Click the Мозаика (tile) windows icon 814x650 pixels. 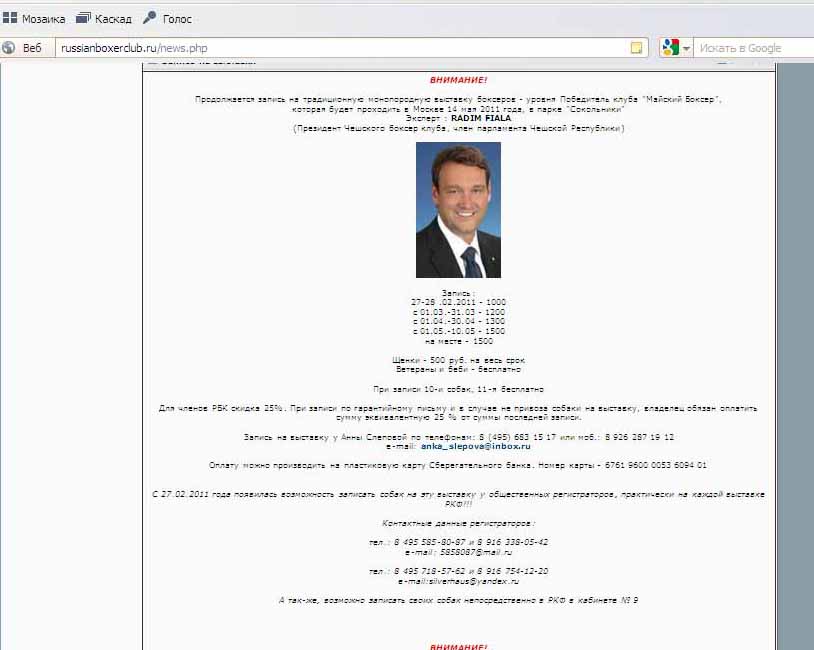pyautogui.click(x=10, y=18)
